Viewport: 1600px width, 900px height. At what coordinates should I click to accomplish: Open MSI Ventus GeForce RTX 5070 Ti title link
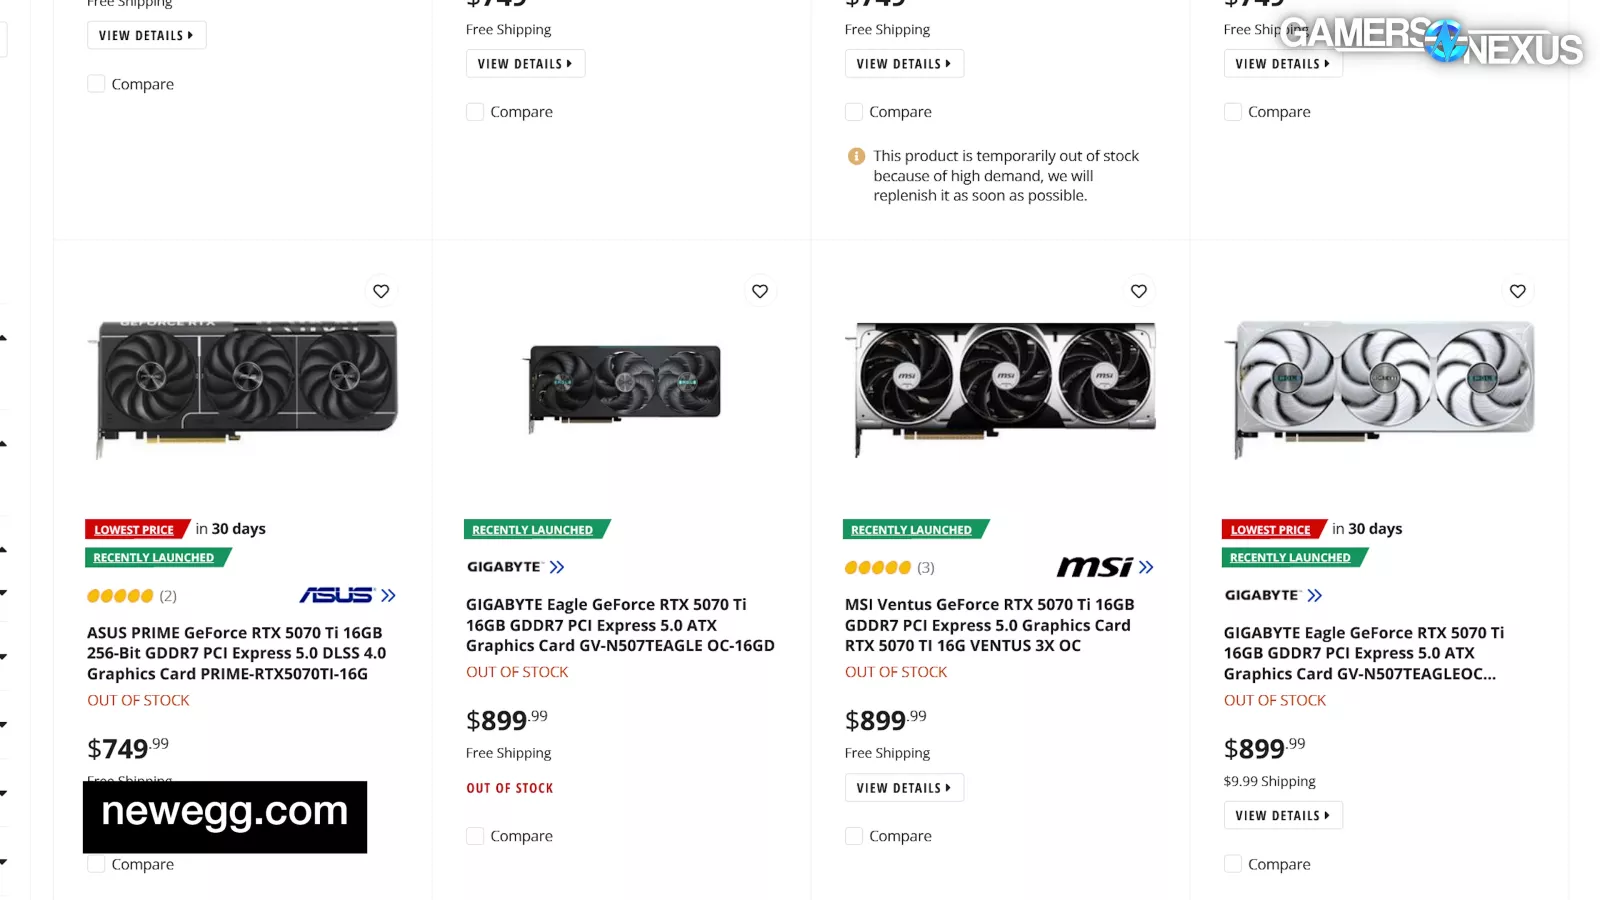[989, 625]
